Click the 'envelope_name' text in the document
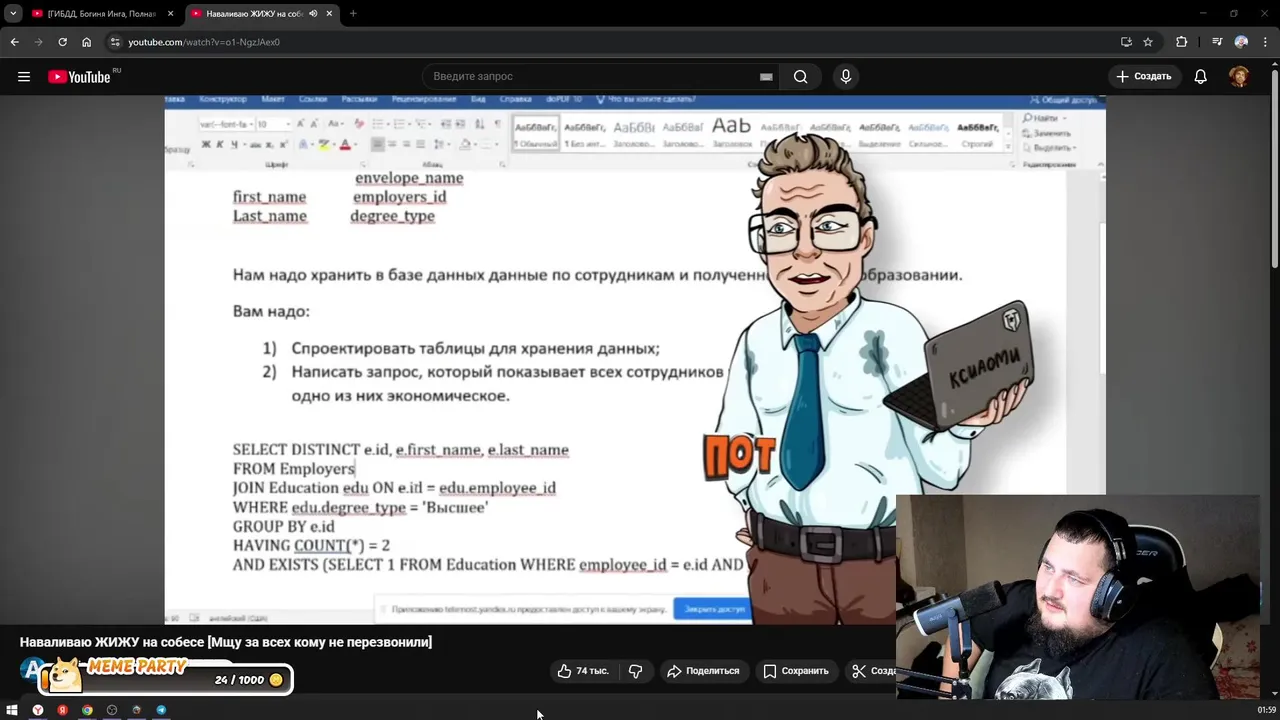Screen dimensions: 1280x720 click(x=409, y=178)
